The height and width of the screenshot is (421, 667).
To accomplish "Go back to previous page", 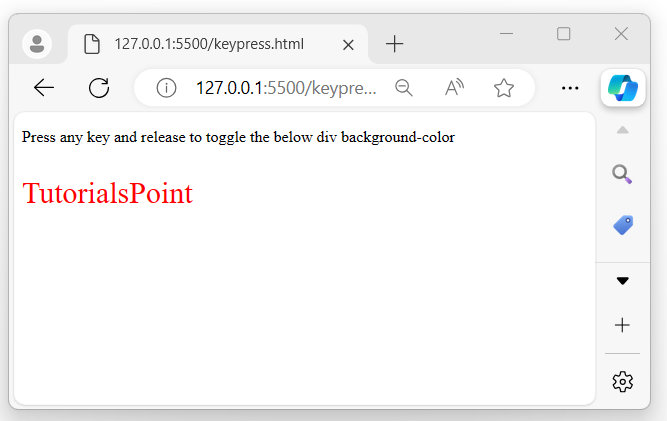I will coord(43,88).
